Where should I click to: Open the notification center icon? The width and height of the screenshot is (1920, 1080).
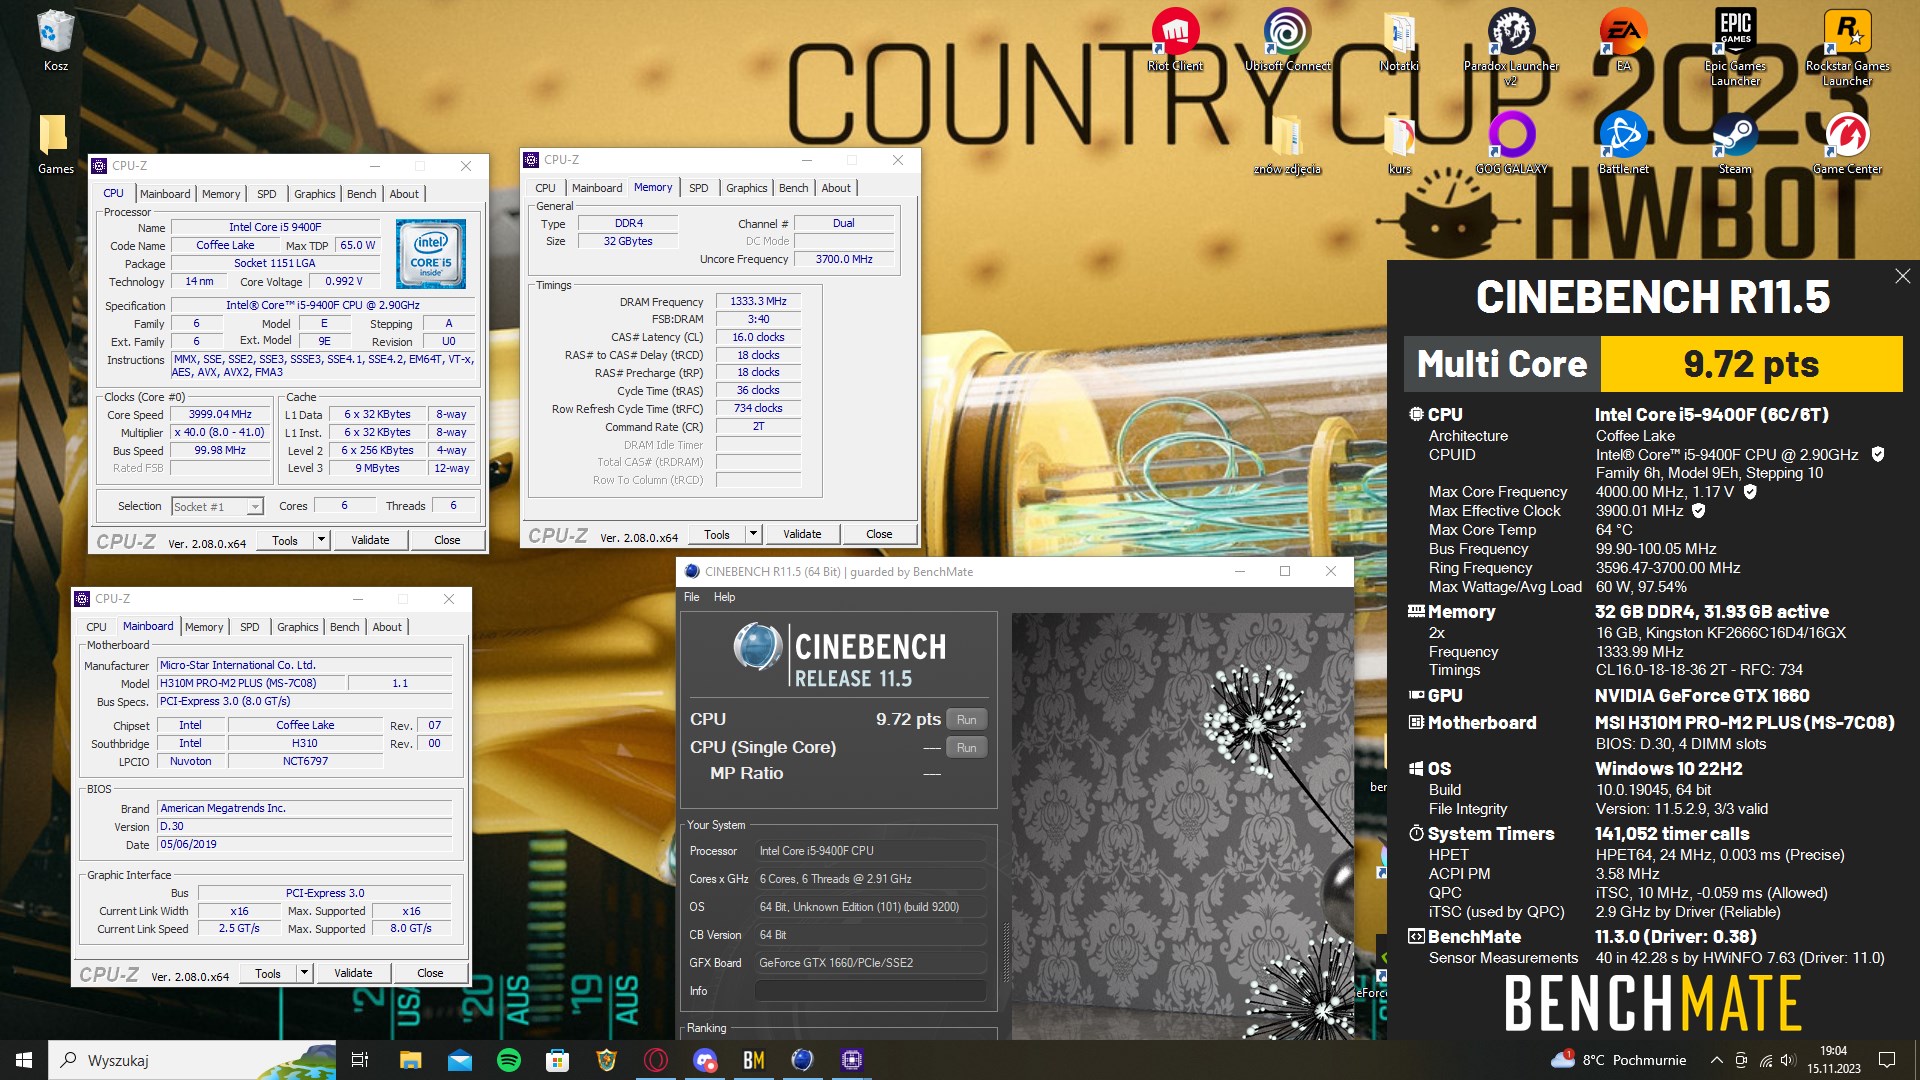tap(1887, 1060)
